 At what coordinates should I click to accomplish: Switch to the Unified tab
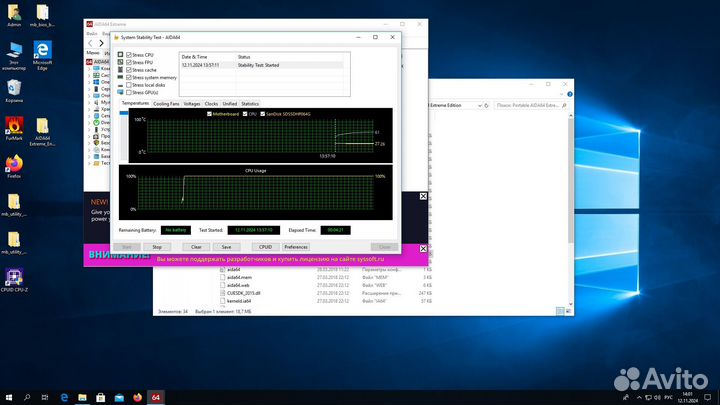(x=230, y=104)
